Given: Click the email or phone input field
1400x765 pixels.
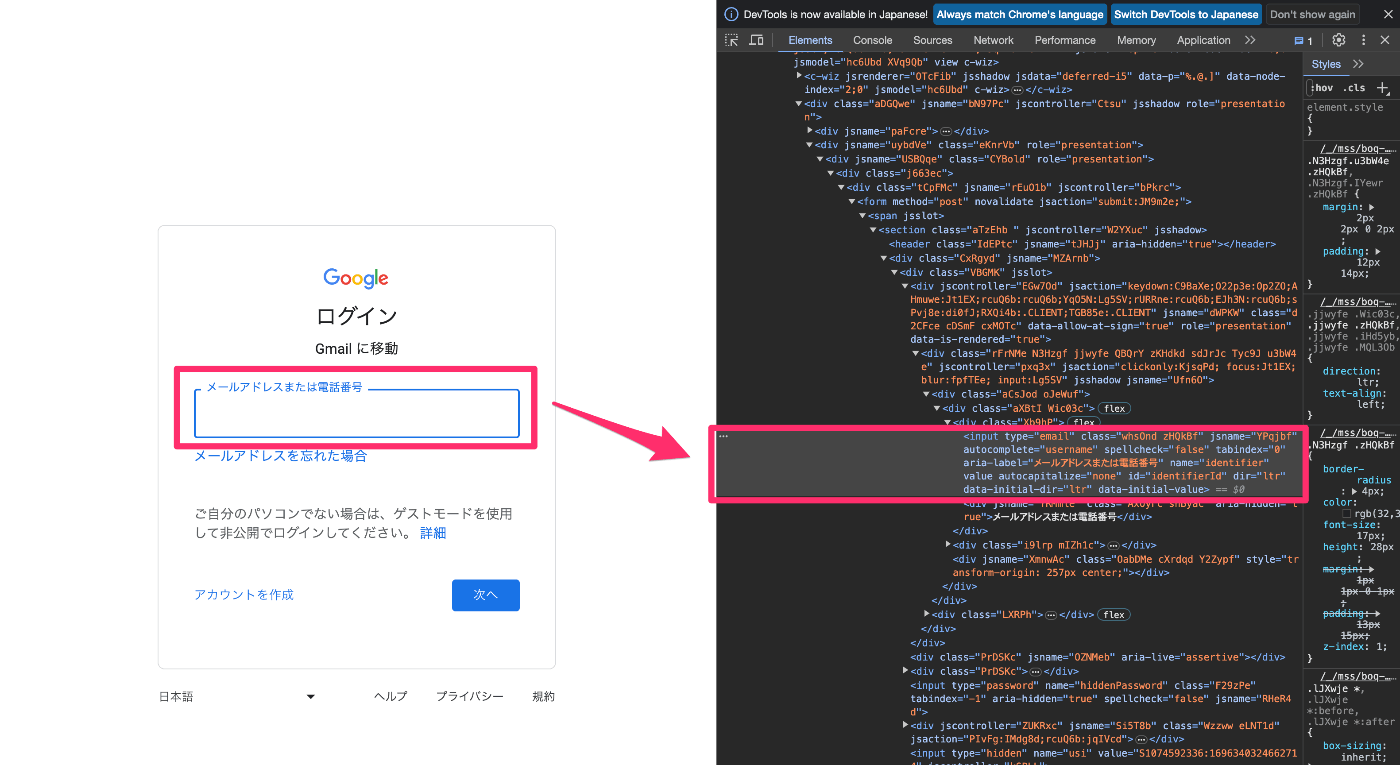Looking at the screenshot, I should coord(357,413).
